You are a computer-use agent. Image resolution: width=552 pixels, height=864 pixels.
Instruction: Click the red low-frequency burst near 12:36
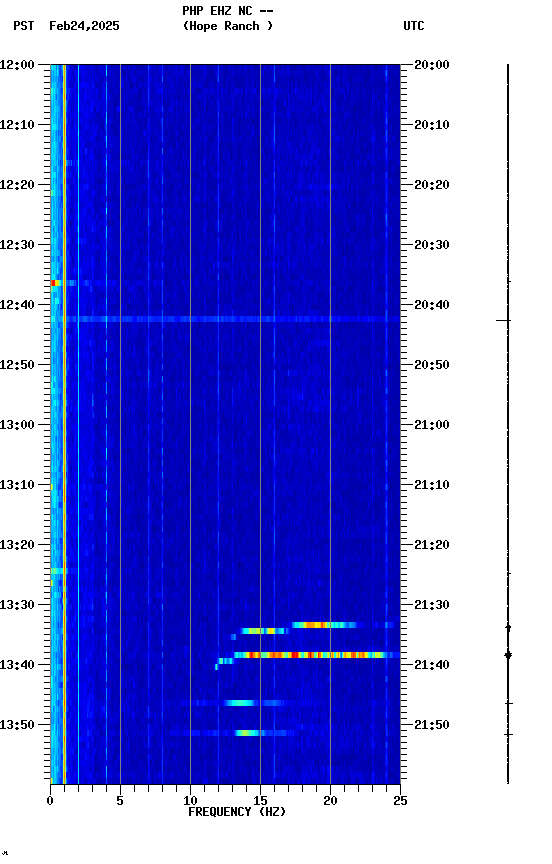55,283
